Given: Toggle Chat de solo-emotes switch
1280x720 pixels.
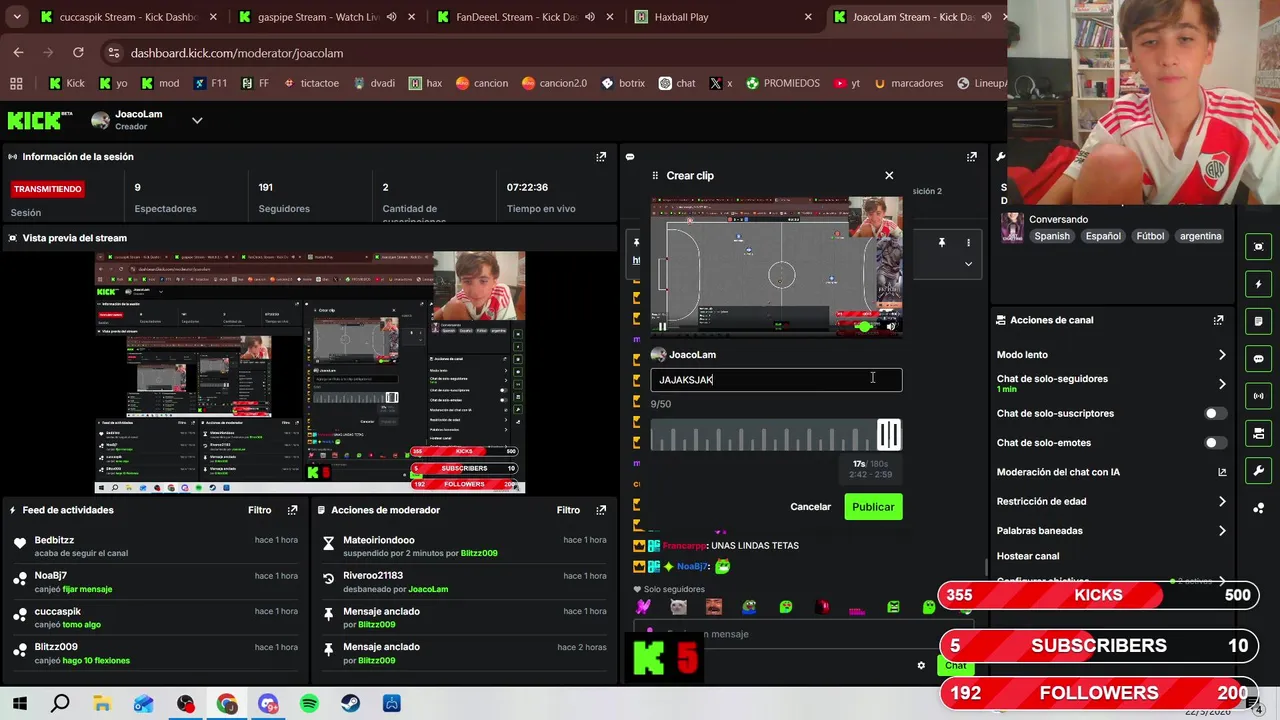Looking at the screenshot, I should coord(1215,443).
